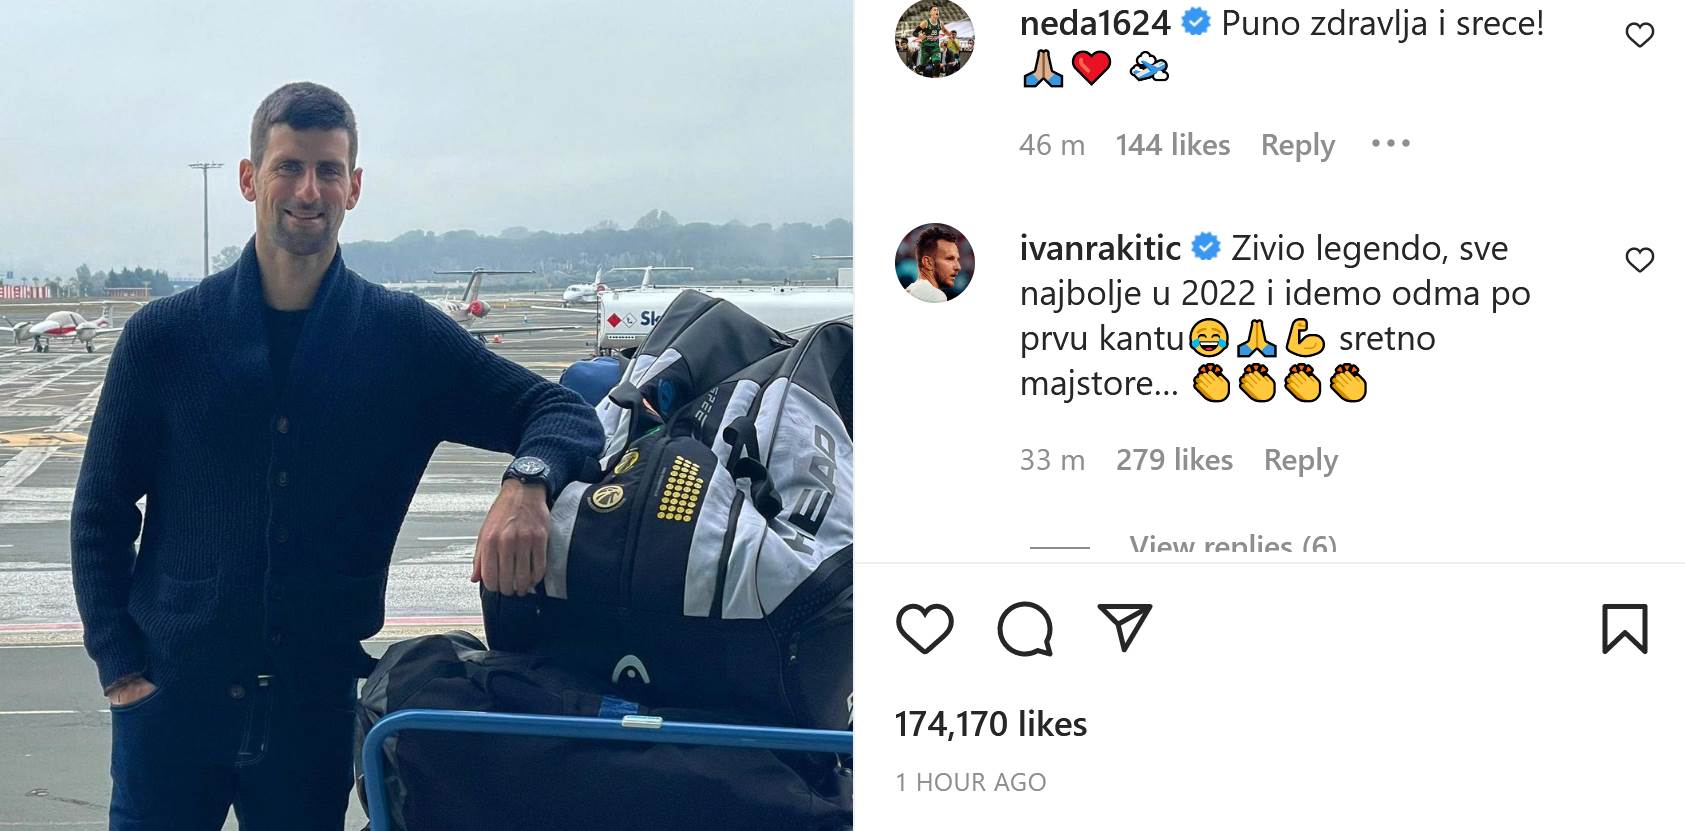
Task: View the 279 likes on ivanrakitic's comment
Action: click(x=1174, y=460)
